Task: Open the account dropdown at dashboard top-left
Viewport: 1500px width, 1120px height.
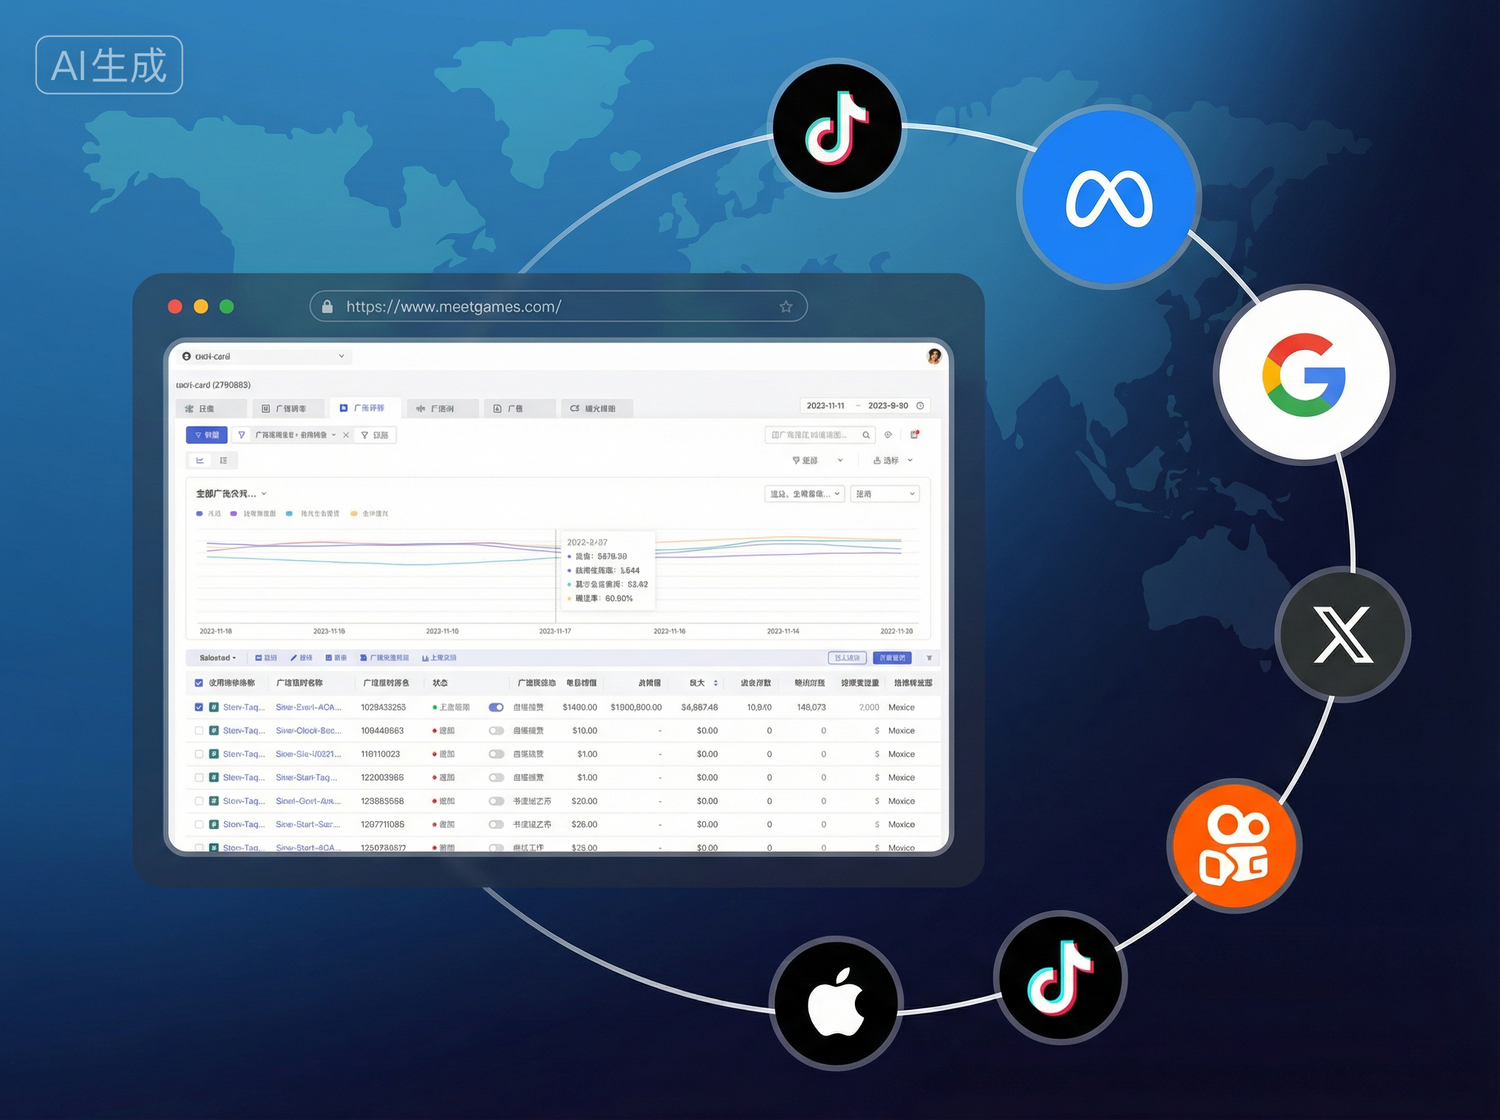Action: point(264,356)
